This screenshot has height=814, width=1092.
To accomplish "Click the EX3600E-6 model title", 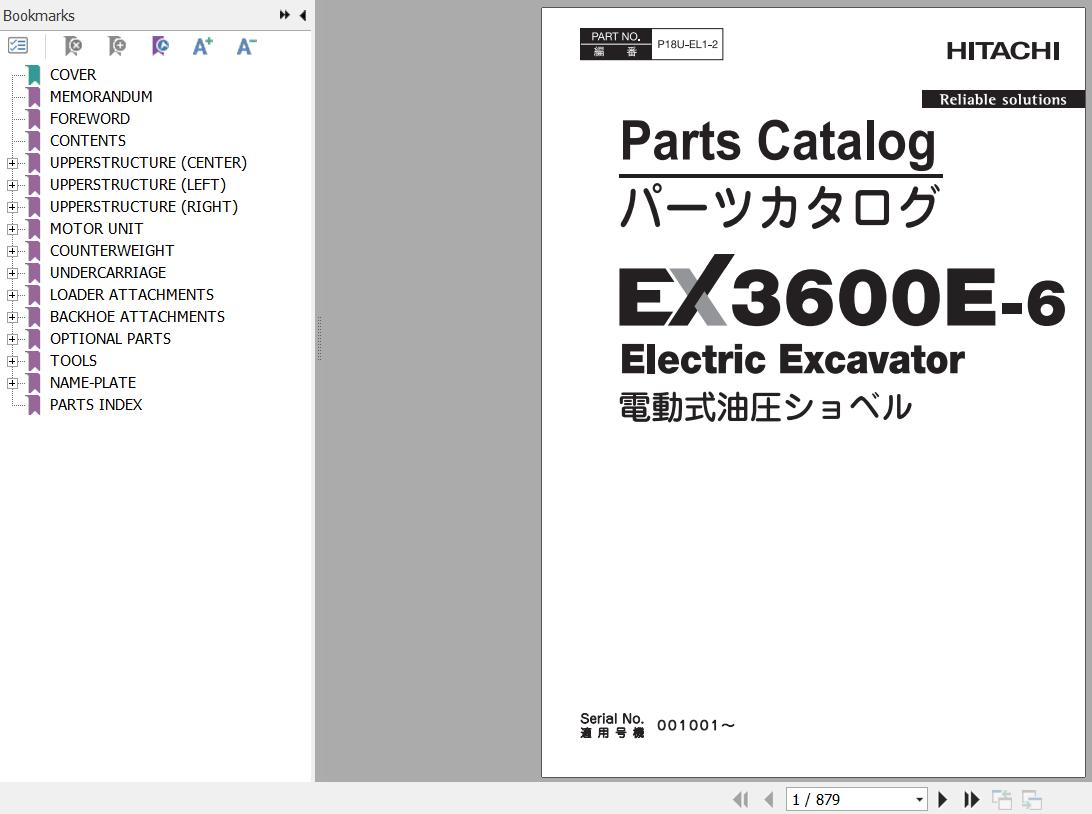I will 842,291.
